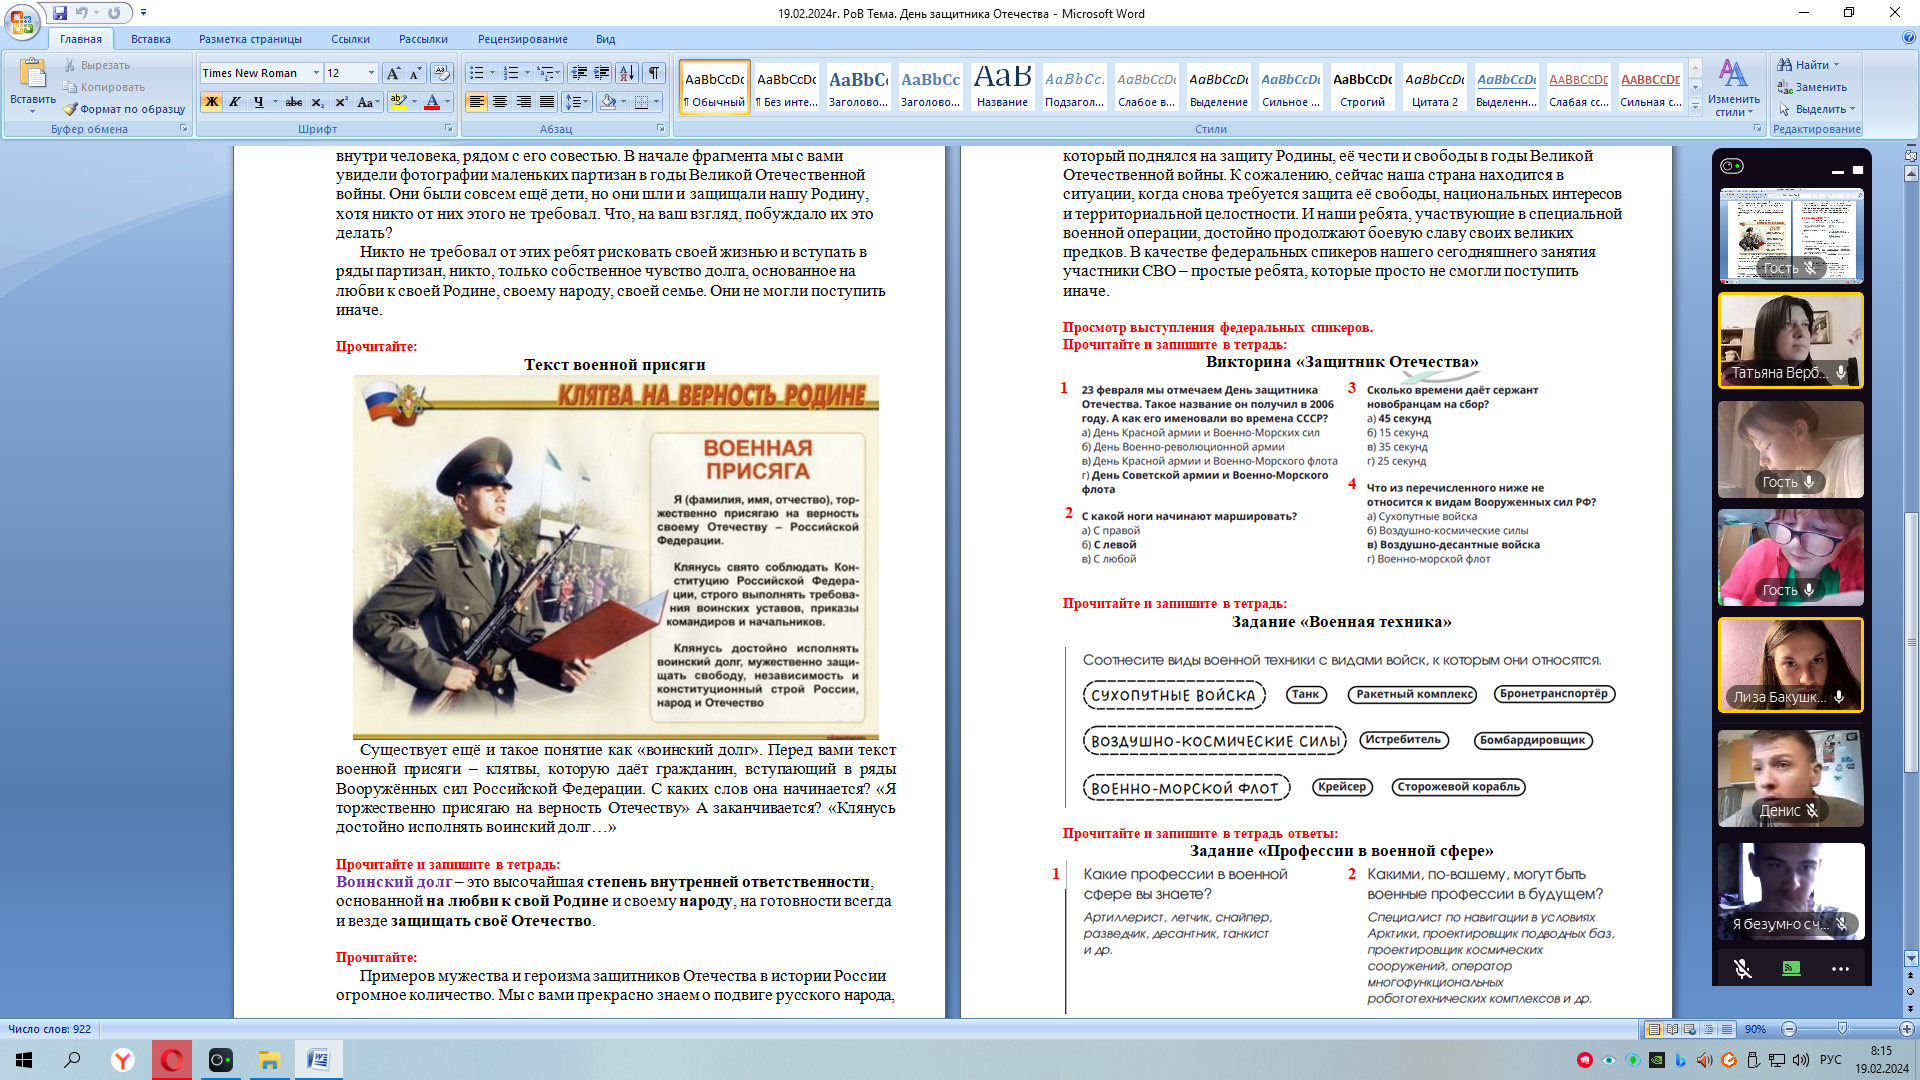The width and height of the screenshot is (1920, 1080).
Task: Save document via quick access toolbar
Action: [60, 13]
